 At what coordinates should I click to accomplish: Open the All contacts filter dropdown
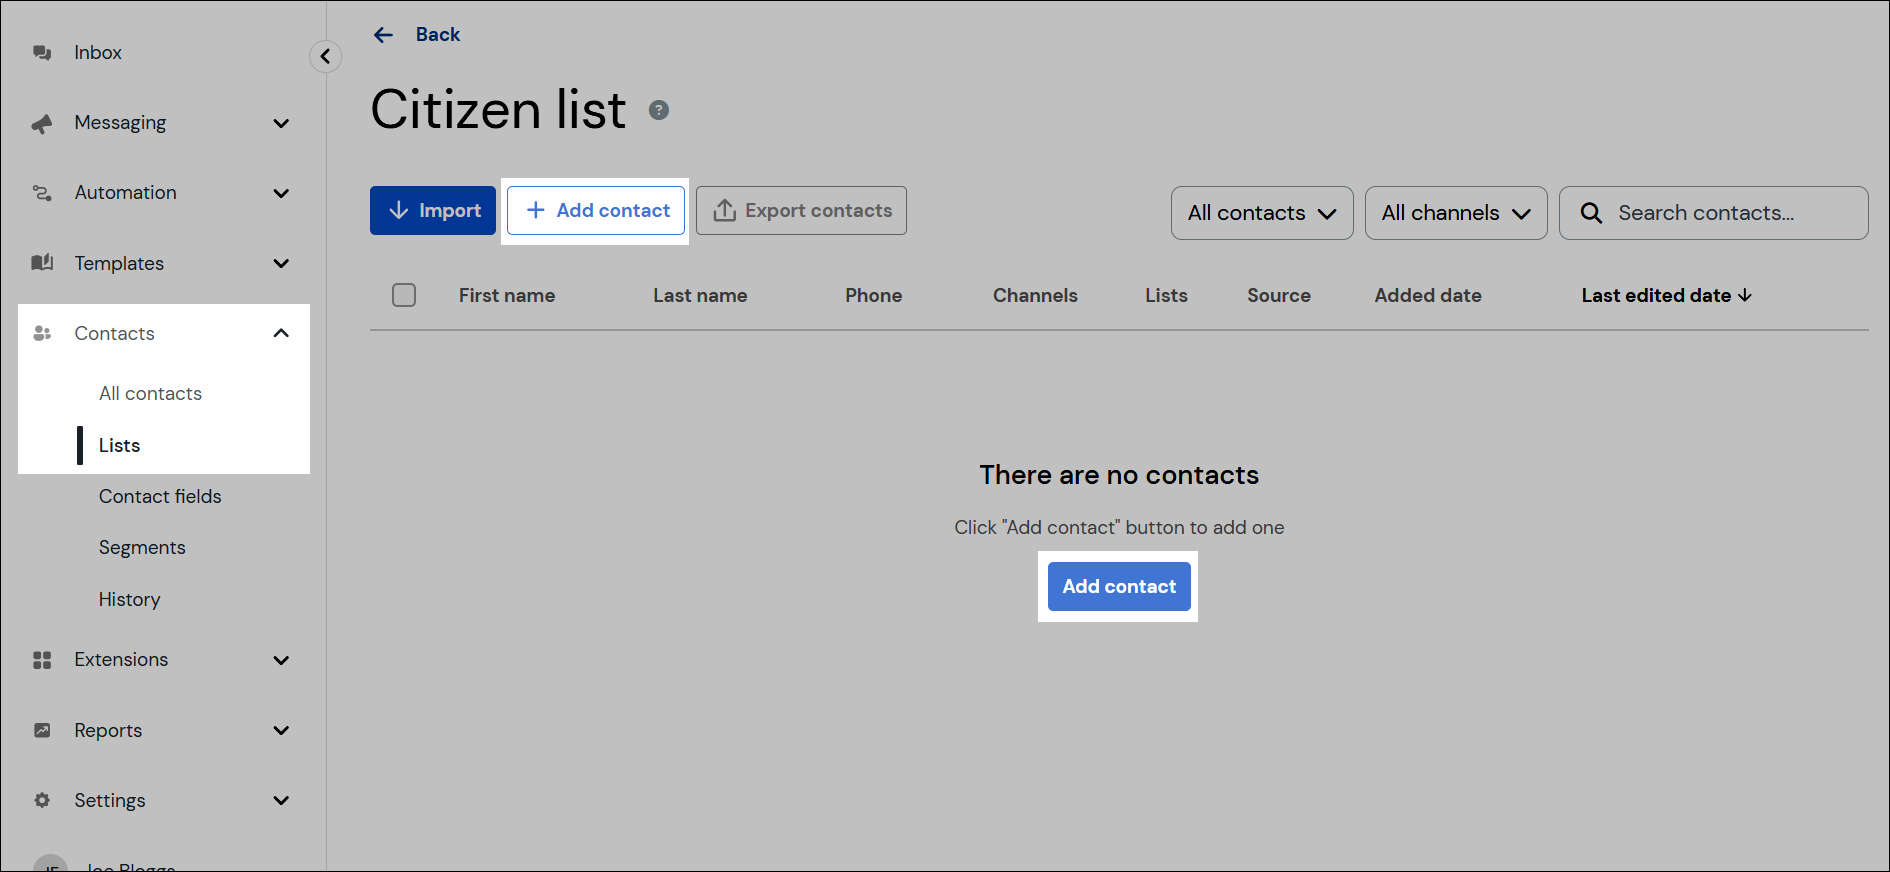(x=1261, y=212)
